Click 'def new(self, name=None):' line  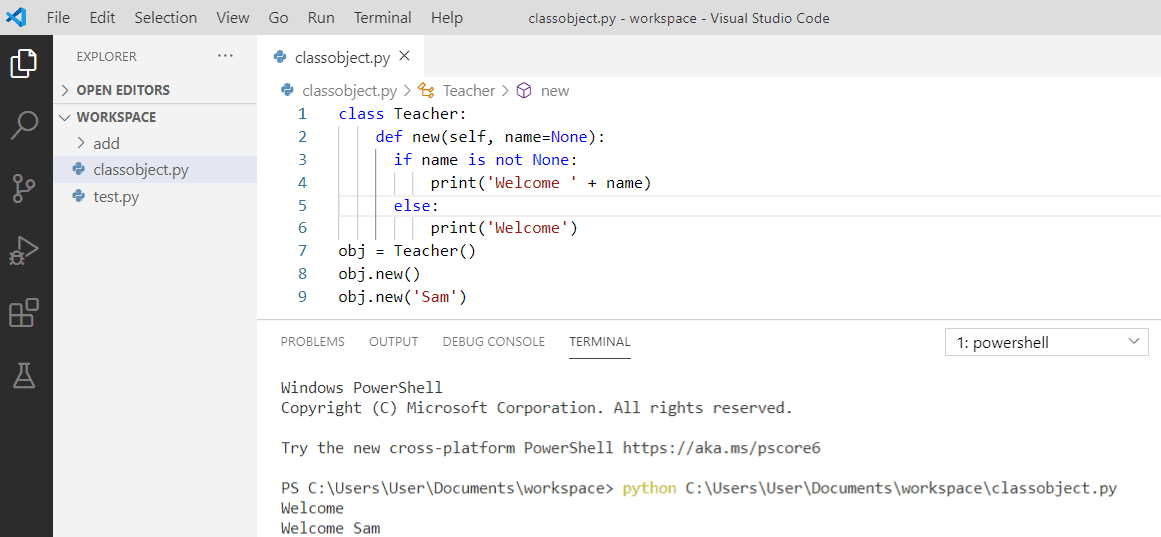(490, 136)
